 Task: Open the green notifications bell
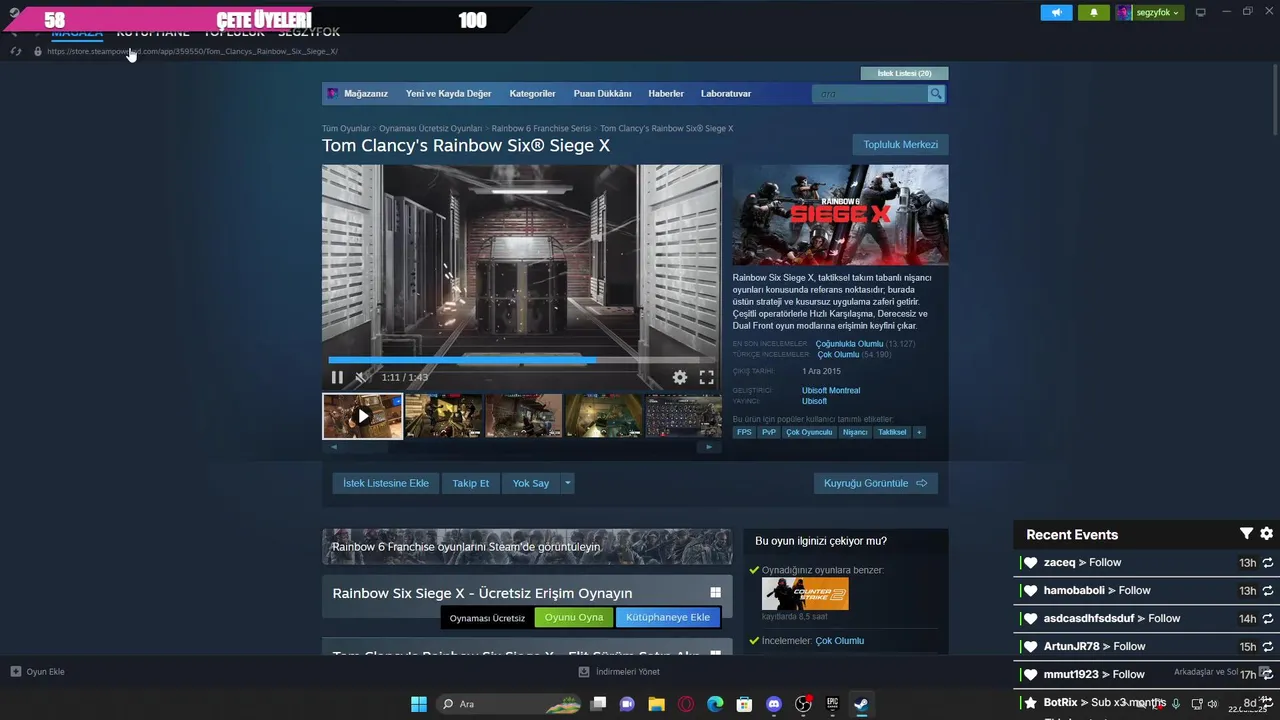[x=1094, y=13]
